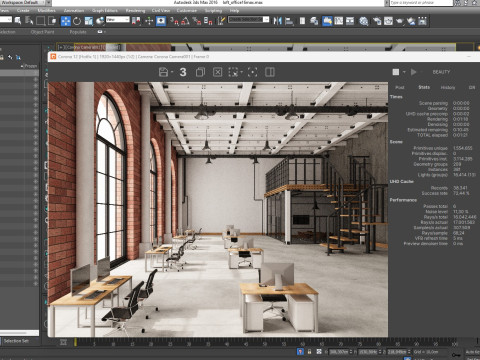Switch to the Populate ribbon tab
480x360 pixels.
coord(78,32)
